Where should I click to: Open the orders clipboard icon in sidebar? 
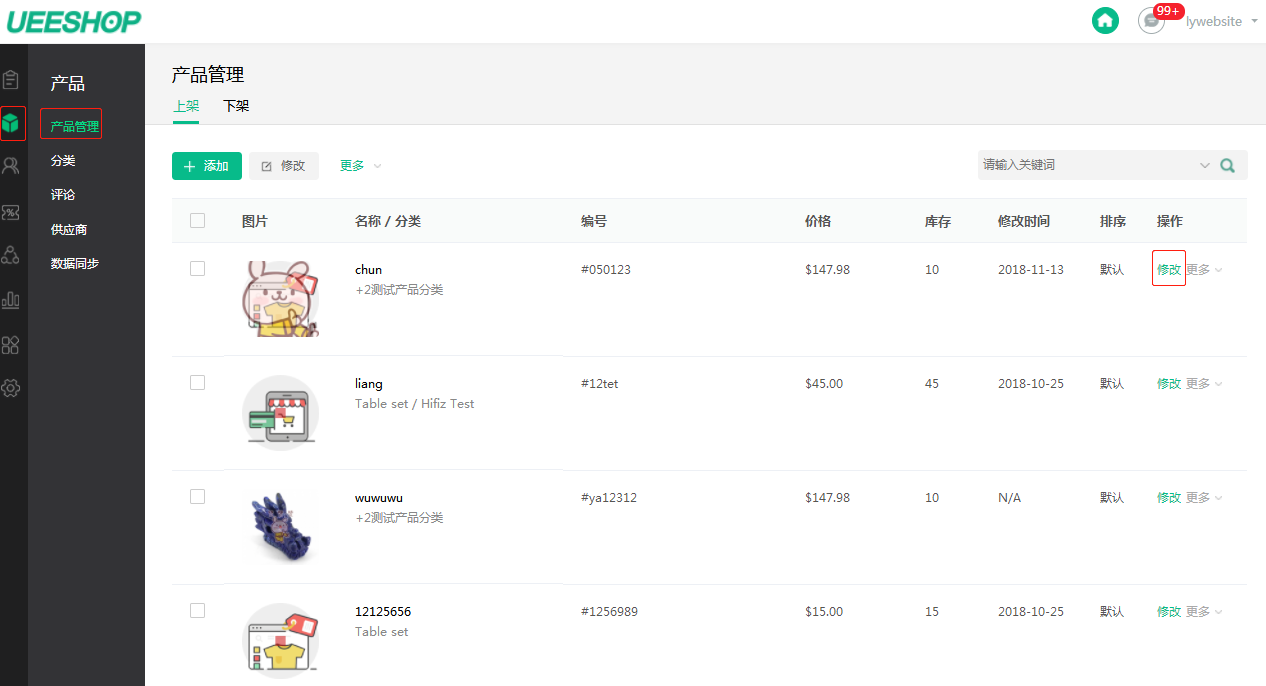tap(11, 79)
